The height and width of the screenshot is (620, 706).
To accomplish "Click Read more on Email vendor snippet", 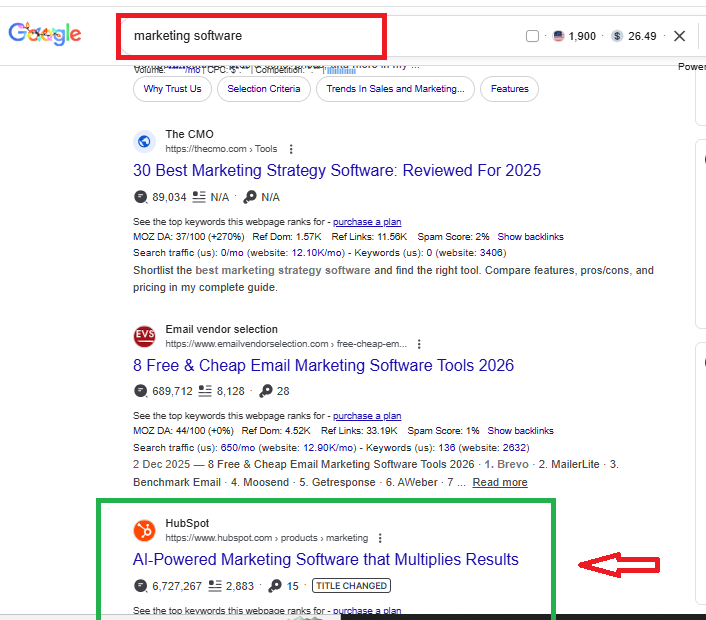I will pos(500,483).
